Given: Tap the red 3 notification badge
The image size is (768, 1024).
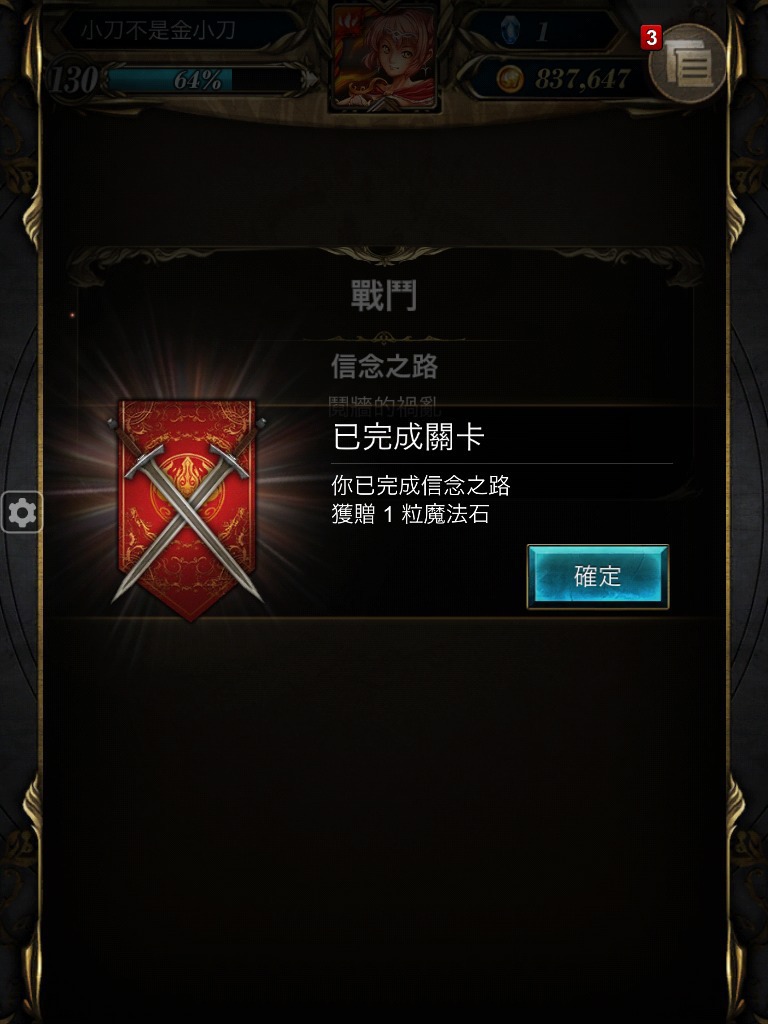Looking at the screenshot, I should 651,38.
